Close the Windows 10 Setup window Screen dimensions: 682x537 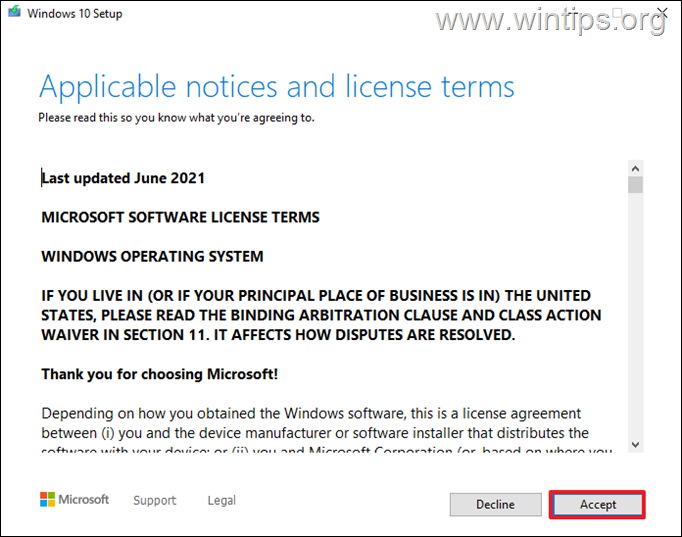(661, 15)
